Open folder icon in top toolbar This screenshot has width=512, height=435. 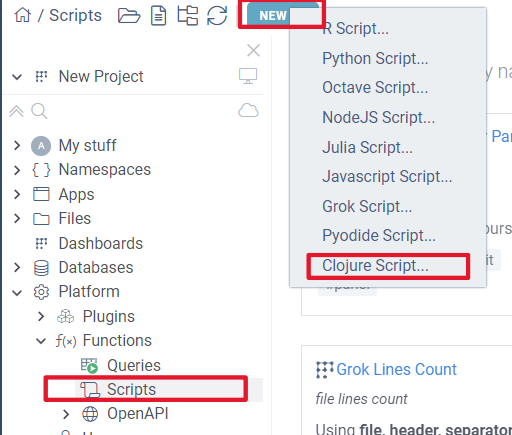tap(129, 16)
